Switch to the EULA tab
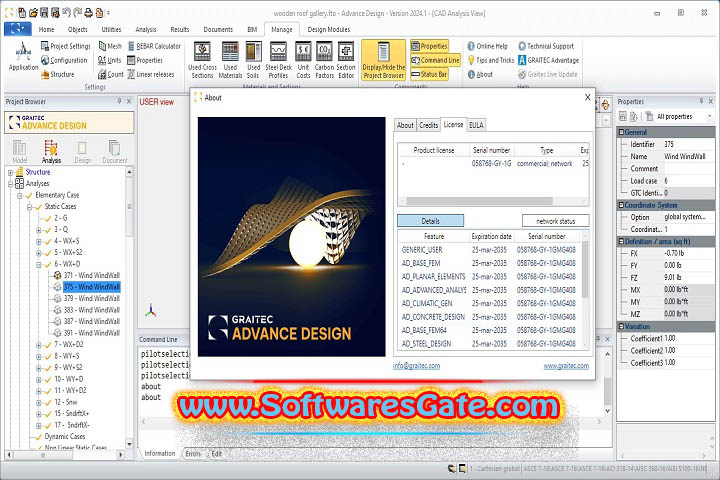The image size is (720, 480). pyautogui.click(x=476, y=125)
